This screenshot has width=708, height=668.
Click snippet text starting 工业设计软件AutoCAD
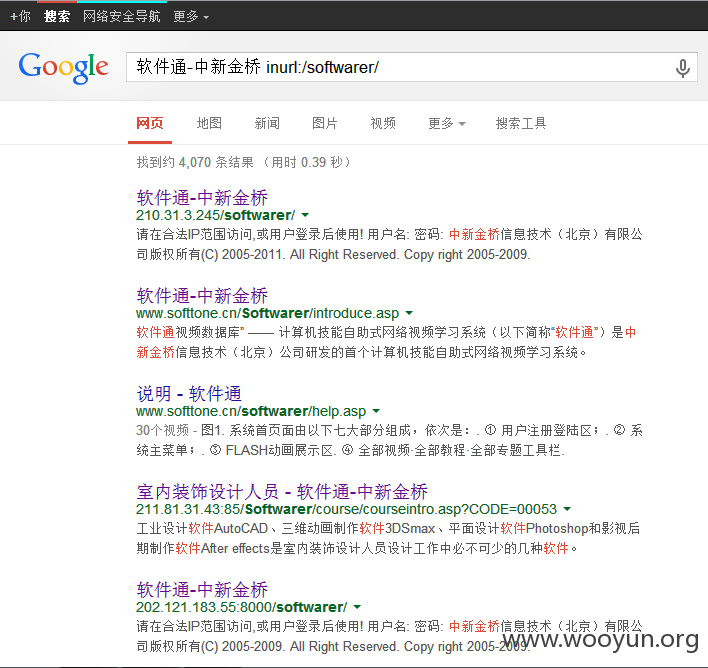coord(388,538)
